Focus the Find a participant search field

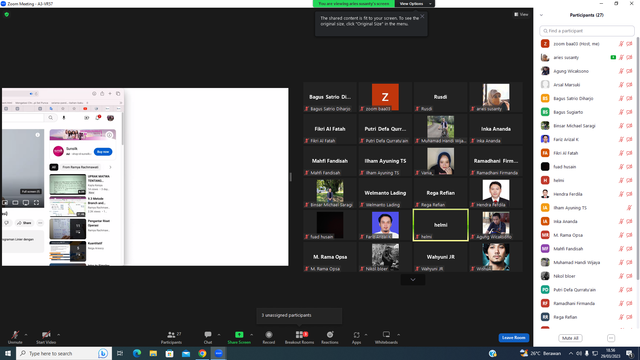[x=587, y=31]
